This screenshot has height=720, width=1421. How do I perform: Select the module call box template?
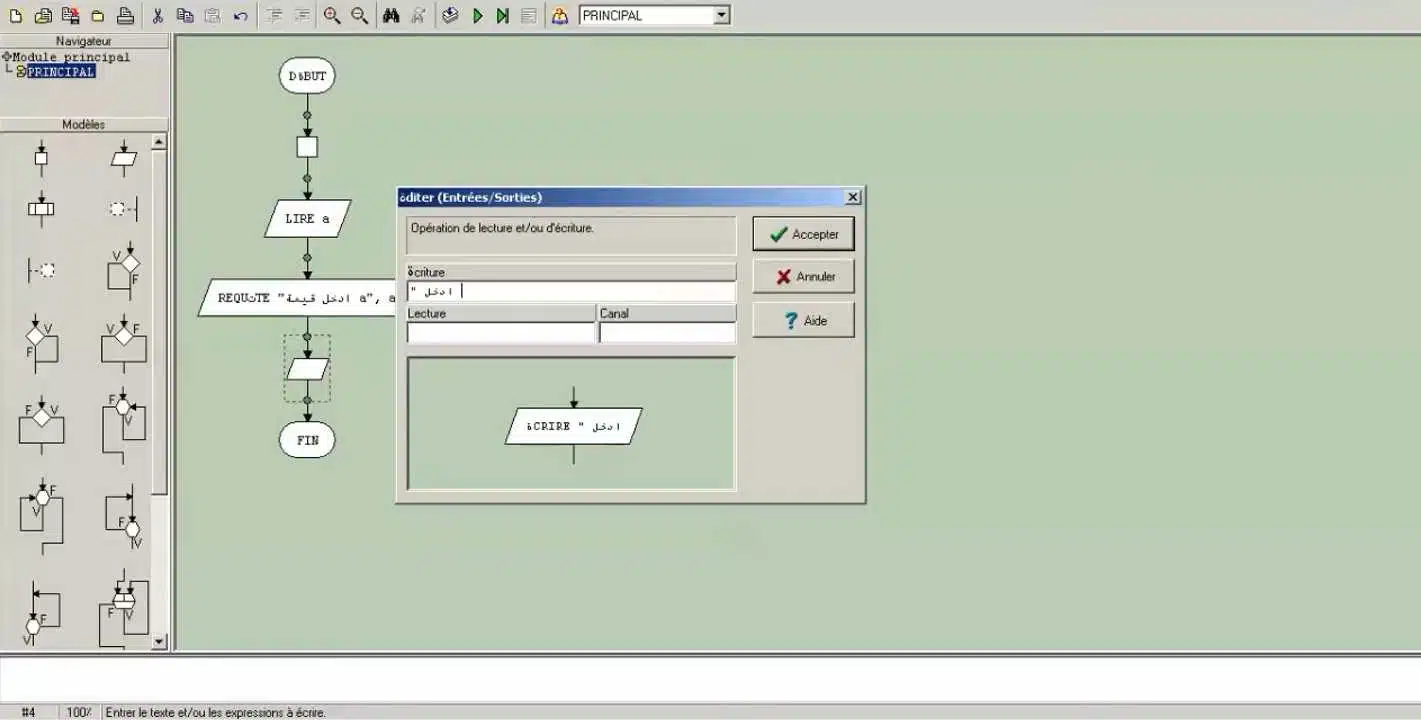(x=41, y=209)
